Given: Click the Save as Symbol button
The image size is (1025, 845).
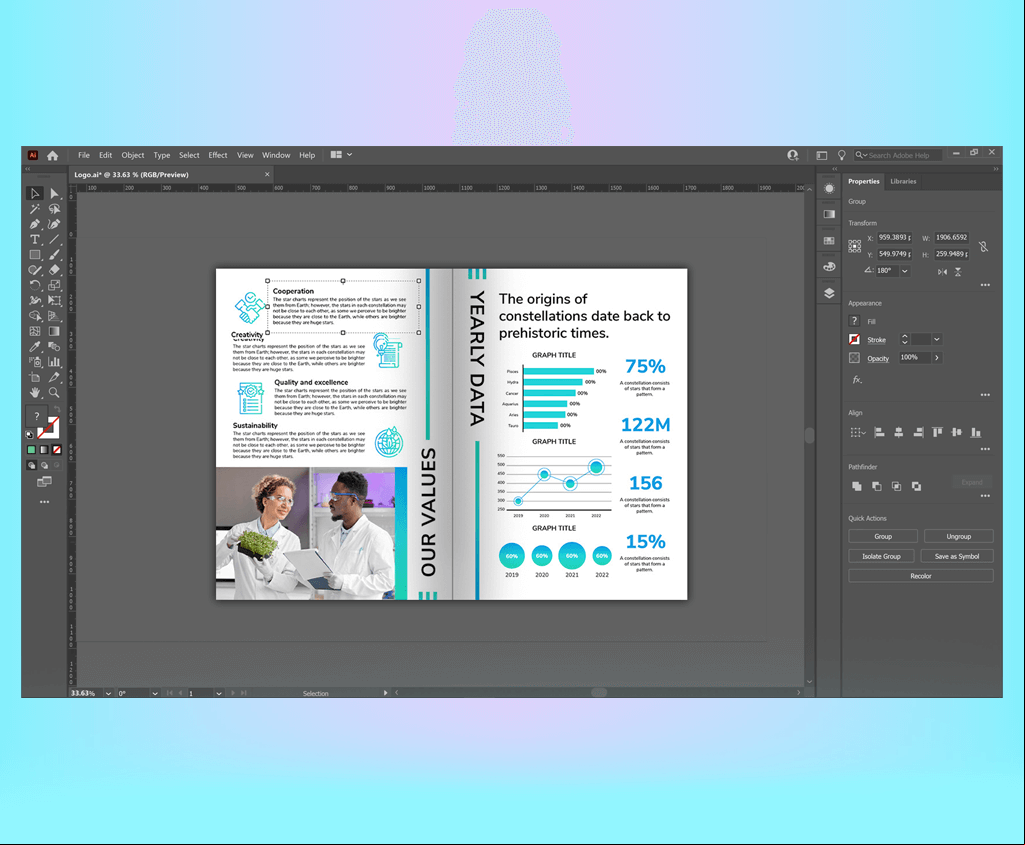Looking at the screenshot, I should (x=957, y=556).
